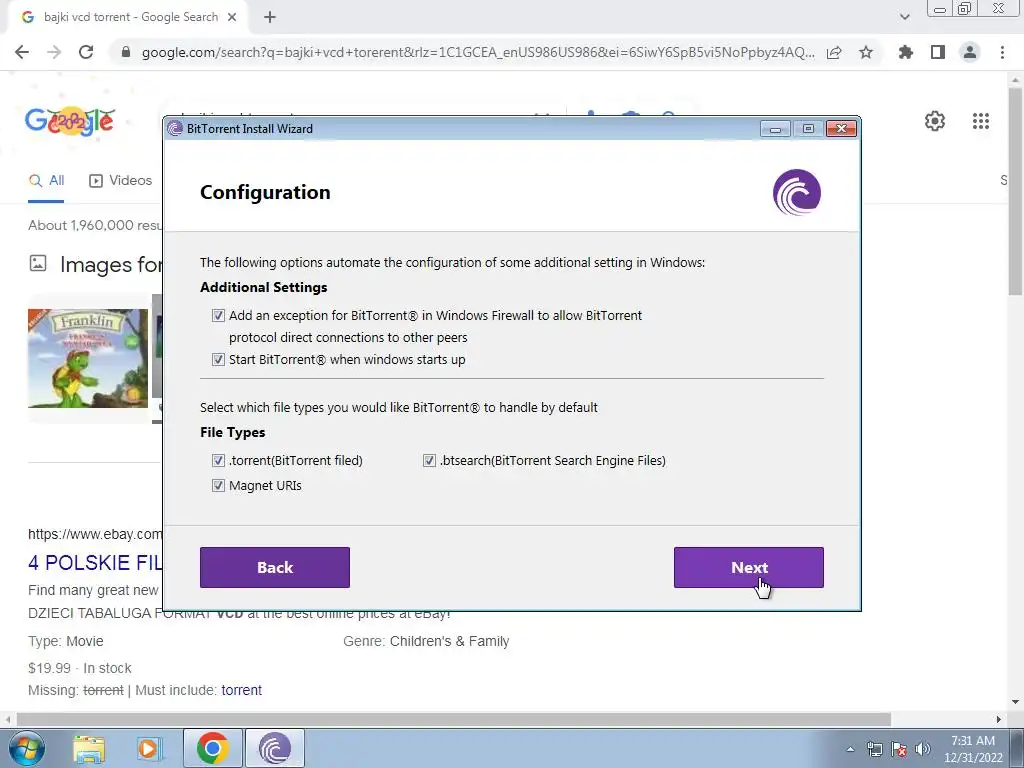The width and height of the screenshot is (1024, 768).
Task: Click the address bar URL field
Action: pos(478,52)
